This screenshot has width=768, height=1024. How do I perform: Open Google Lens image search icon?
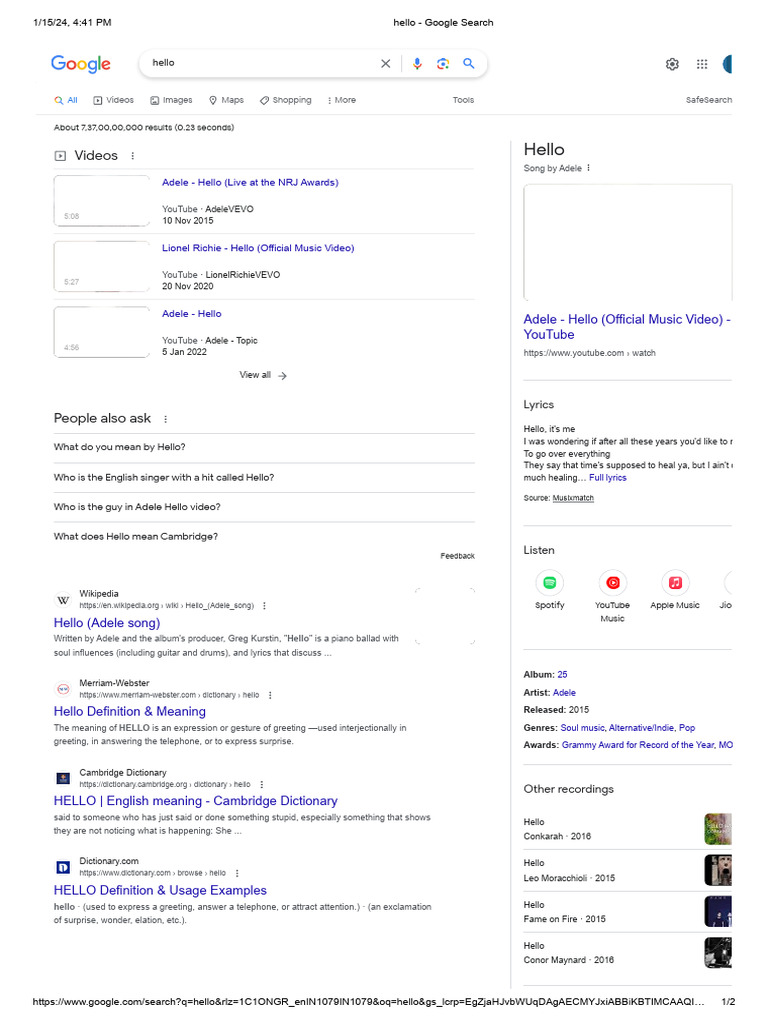point(443,64)
